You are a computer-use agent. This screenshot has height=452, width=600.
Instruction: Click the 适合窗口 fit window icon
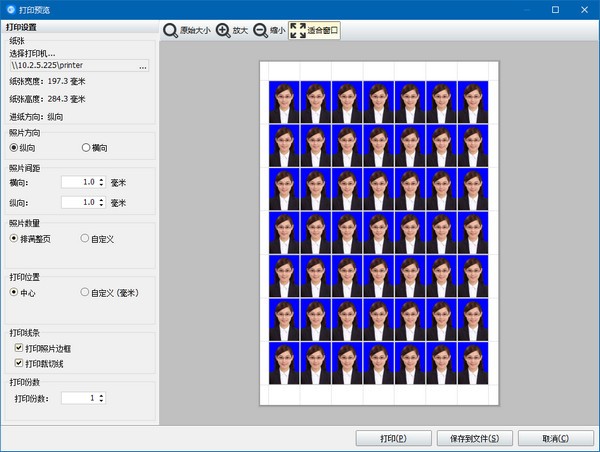pos(298,31)
